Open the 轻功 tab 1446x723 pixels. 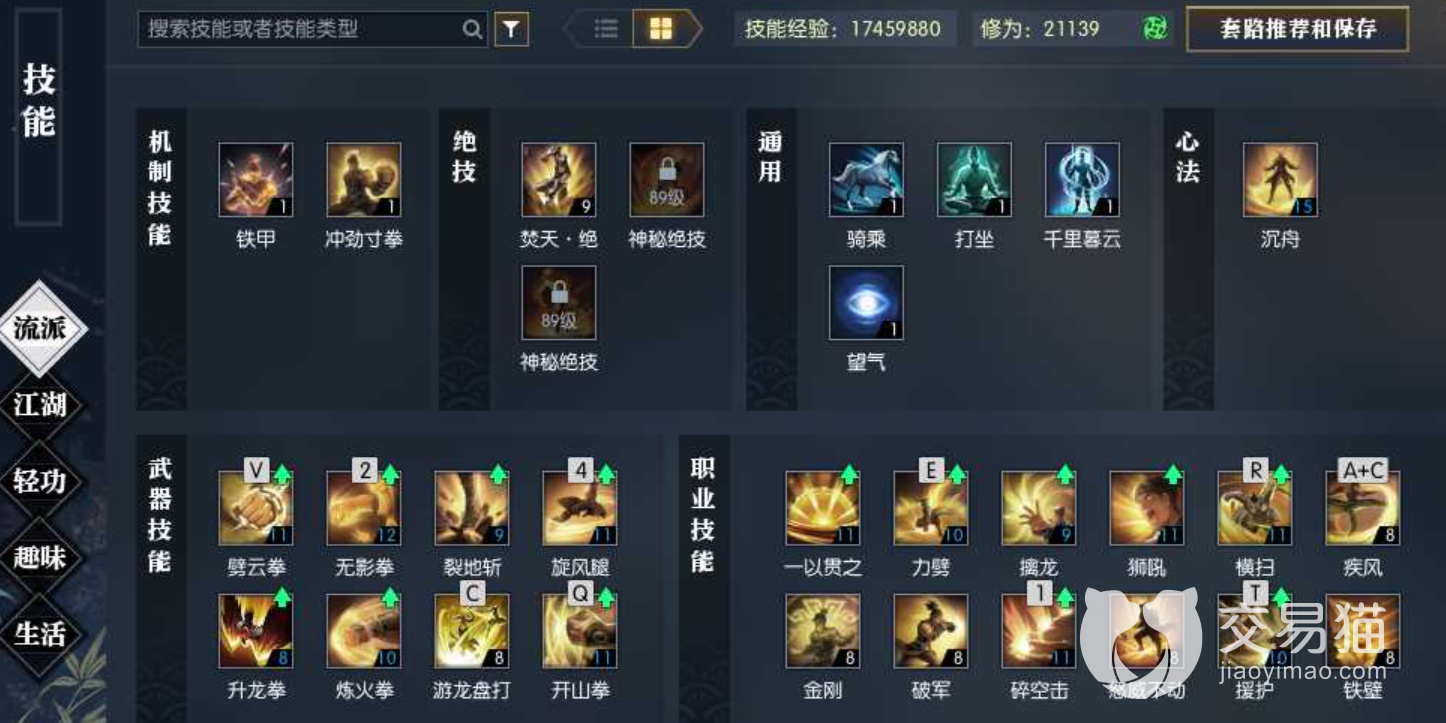(41, 481)
